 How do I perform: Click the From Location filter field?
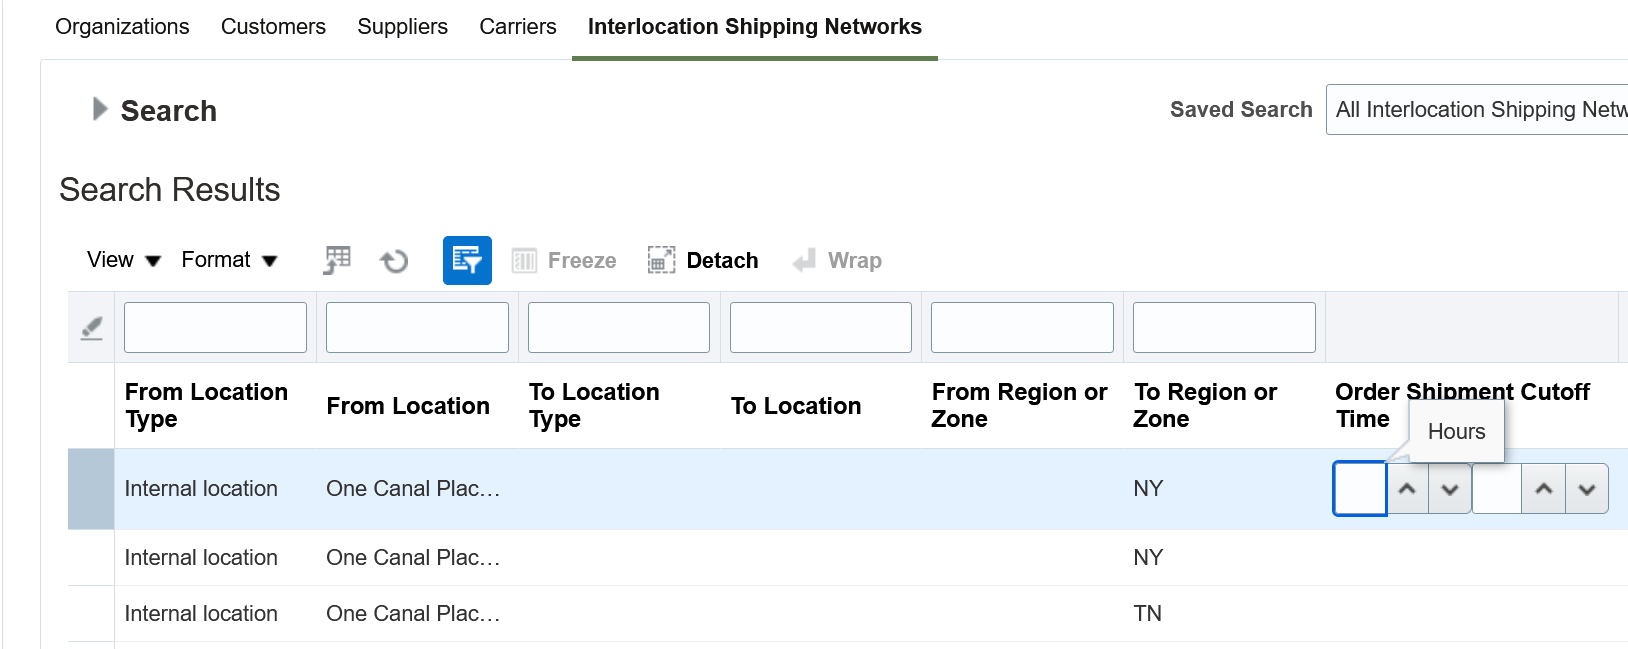coord(417,328)
